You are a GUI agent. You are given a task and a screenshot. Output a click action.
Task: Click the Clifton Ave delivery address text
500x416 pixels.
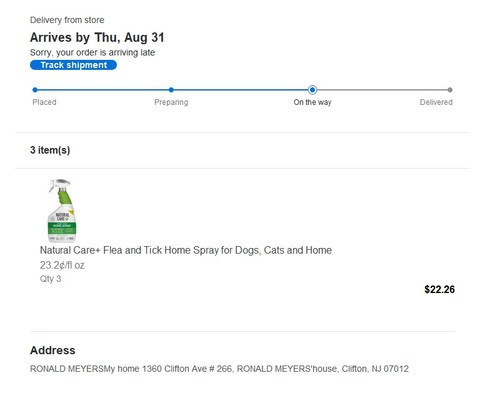(219, 369)
